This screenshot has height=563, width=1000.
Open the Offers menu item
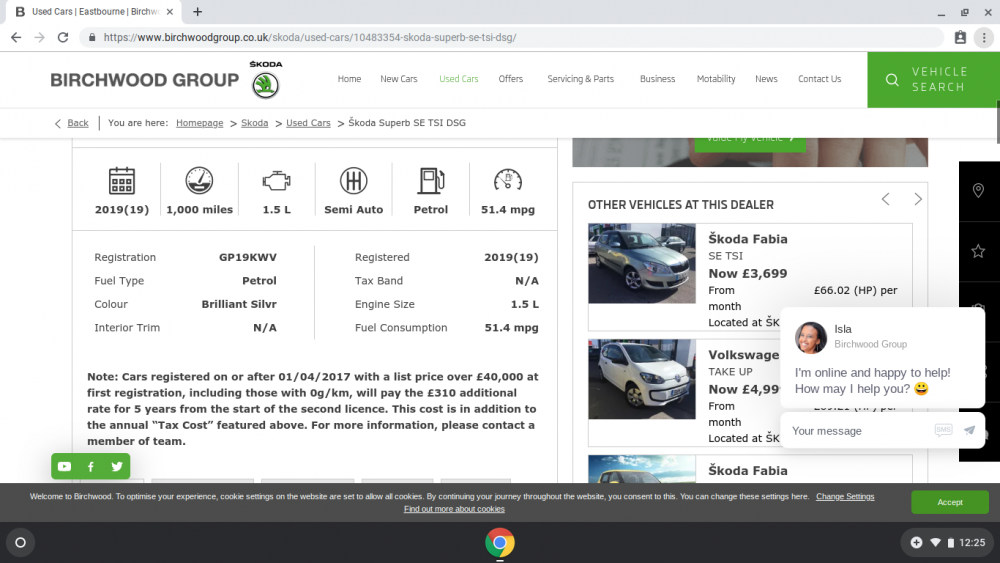[511, 79]
